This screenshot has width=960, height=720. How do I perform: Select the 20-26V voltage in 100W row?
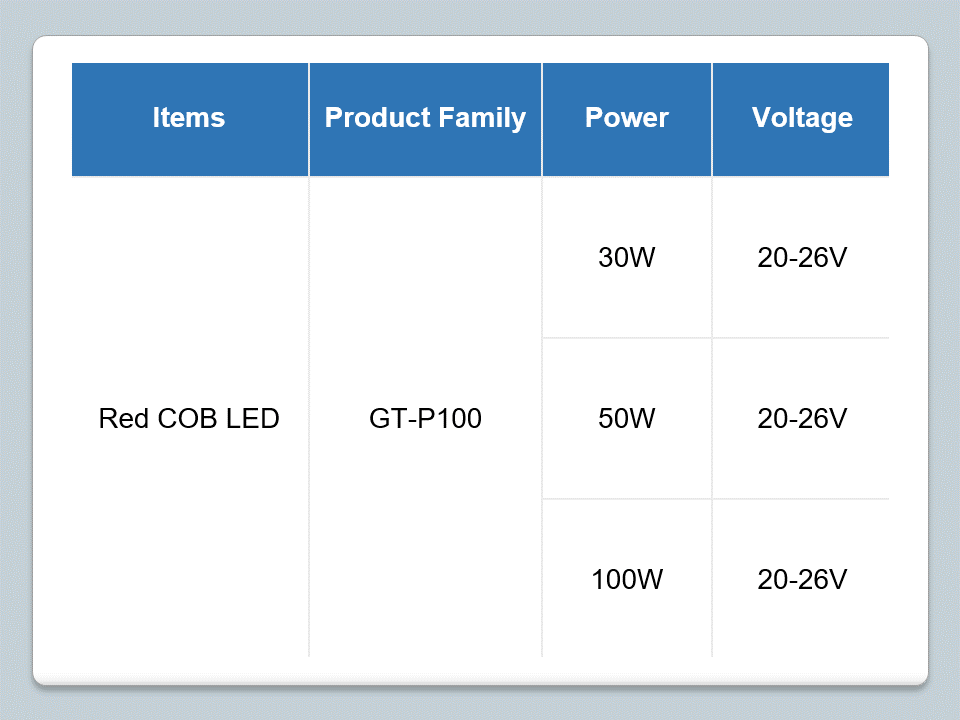tap(801, 579)
